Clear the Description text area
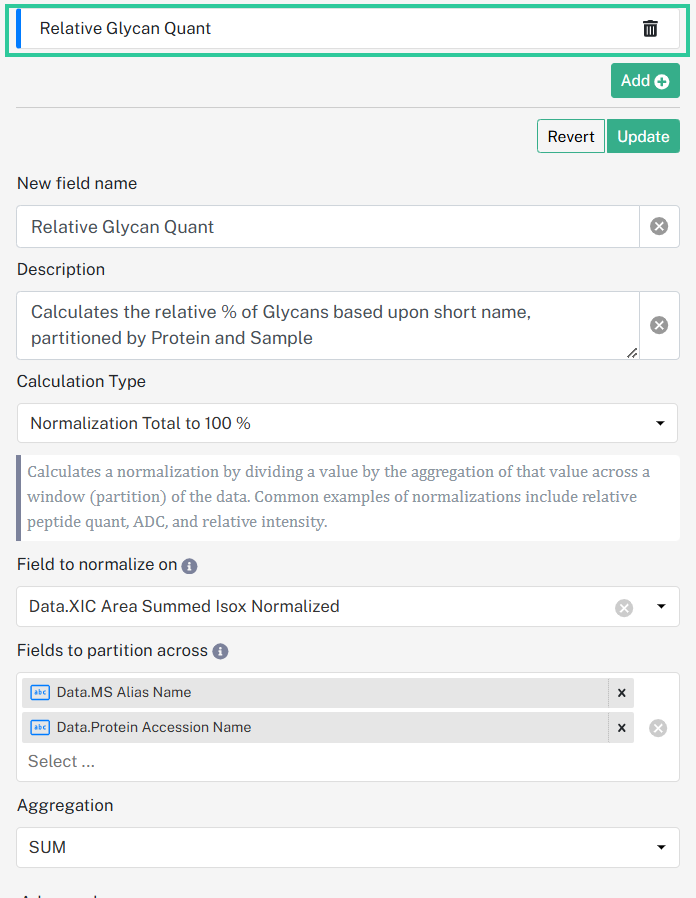 659,325
